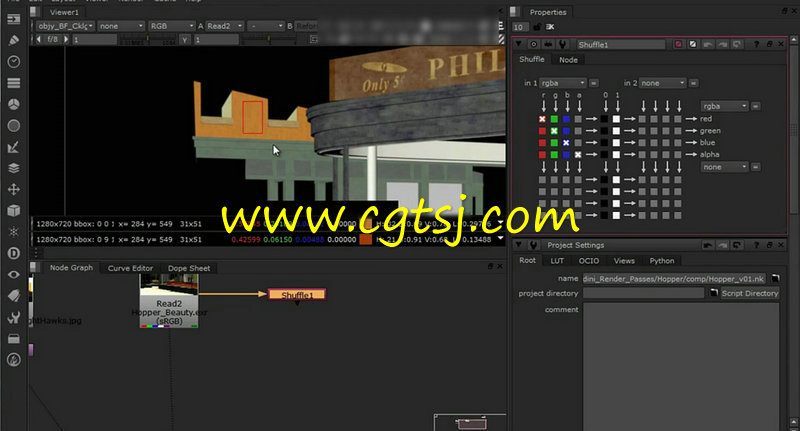
Task: Click the Y gamma toggle button in viewer
Action: 185,39
